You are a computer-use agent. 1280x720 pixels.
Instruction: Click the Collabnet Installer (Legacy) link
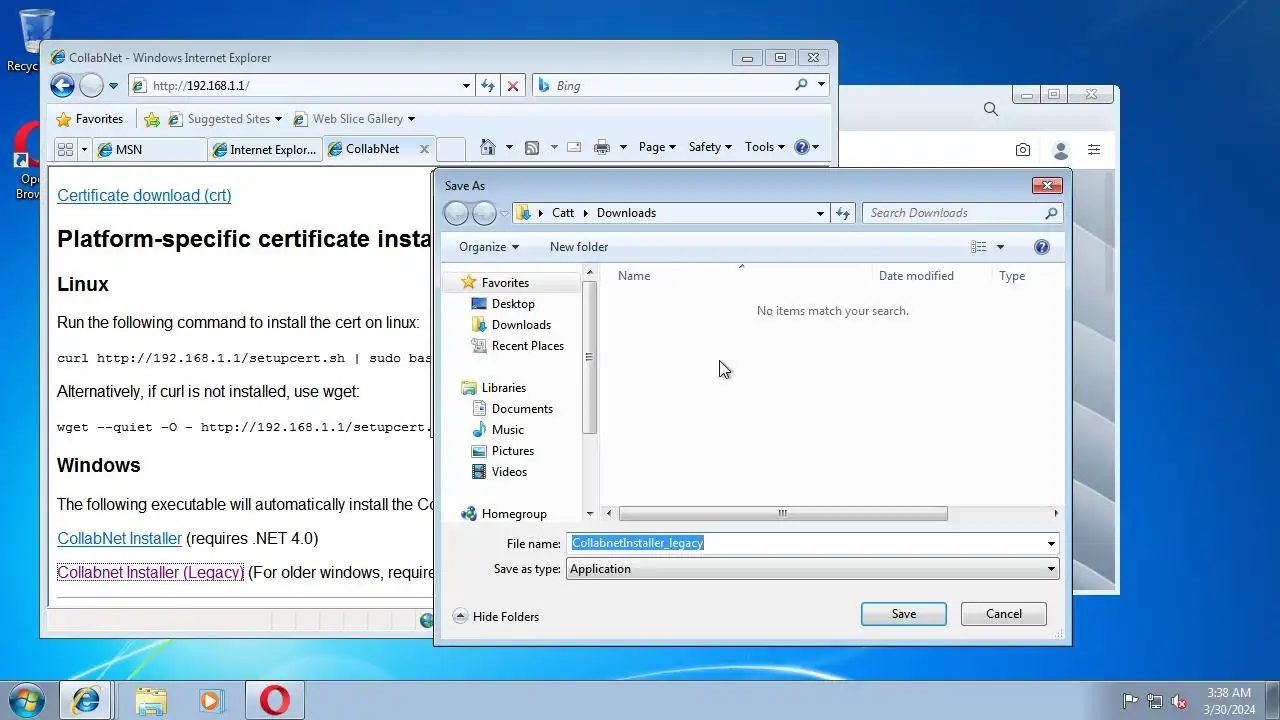150,572
